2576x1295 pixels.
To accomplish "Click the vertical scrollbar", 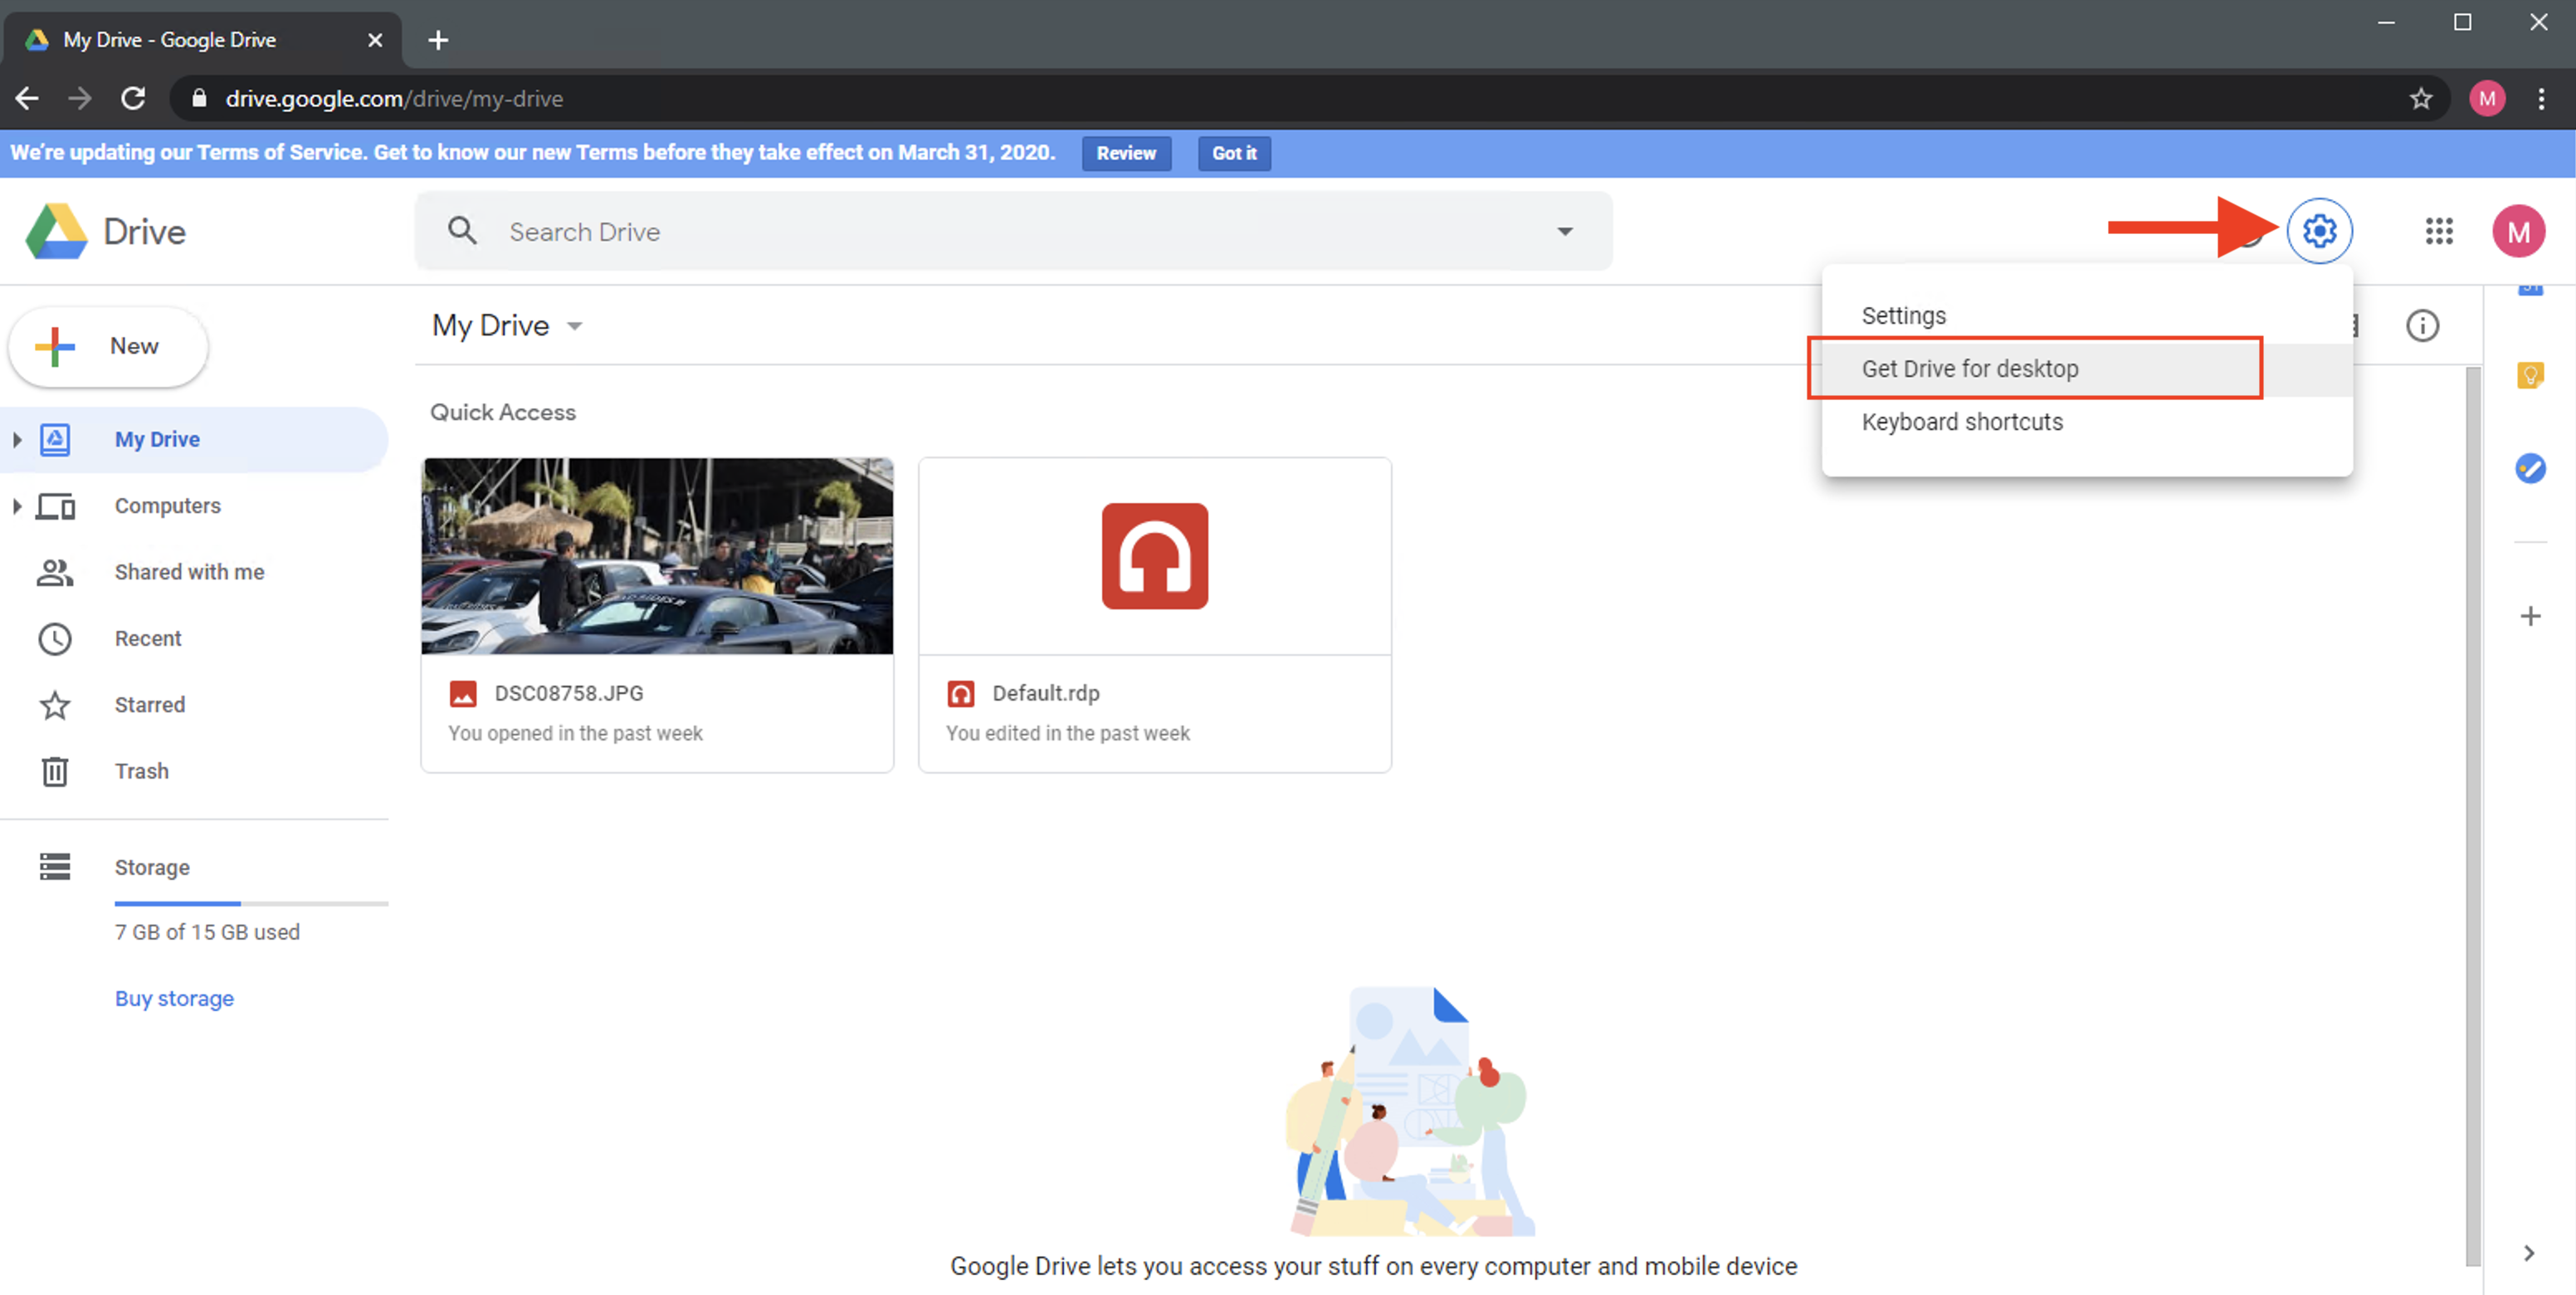I will [2473, 815].
